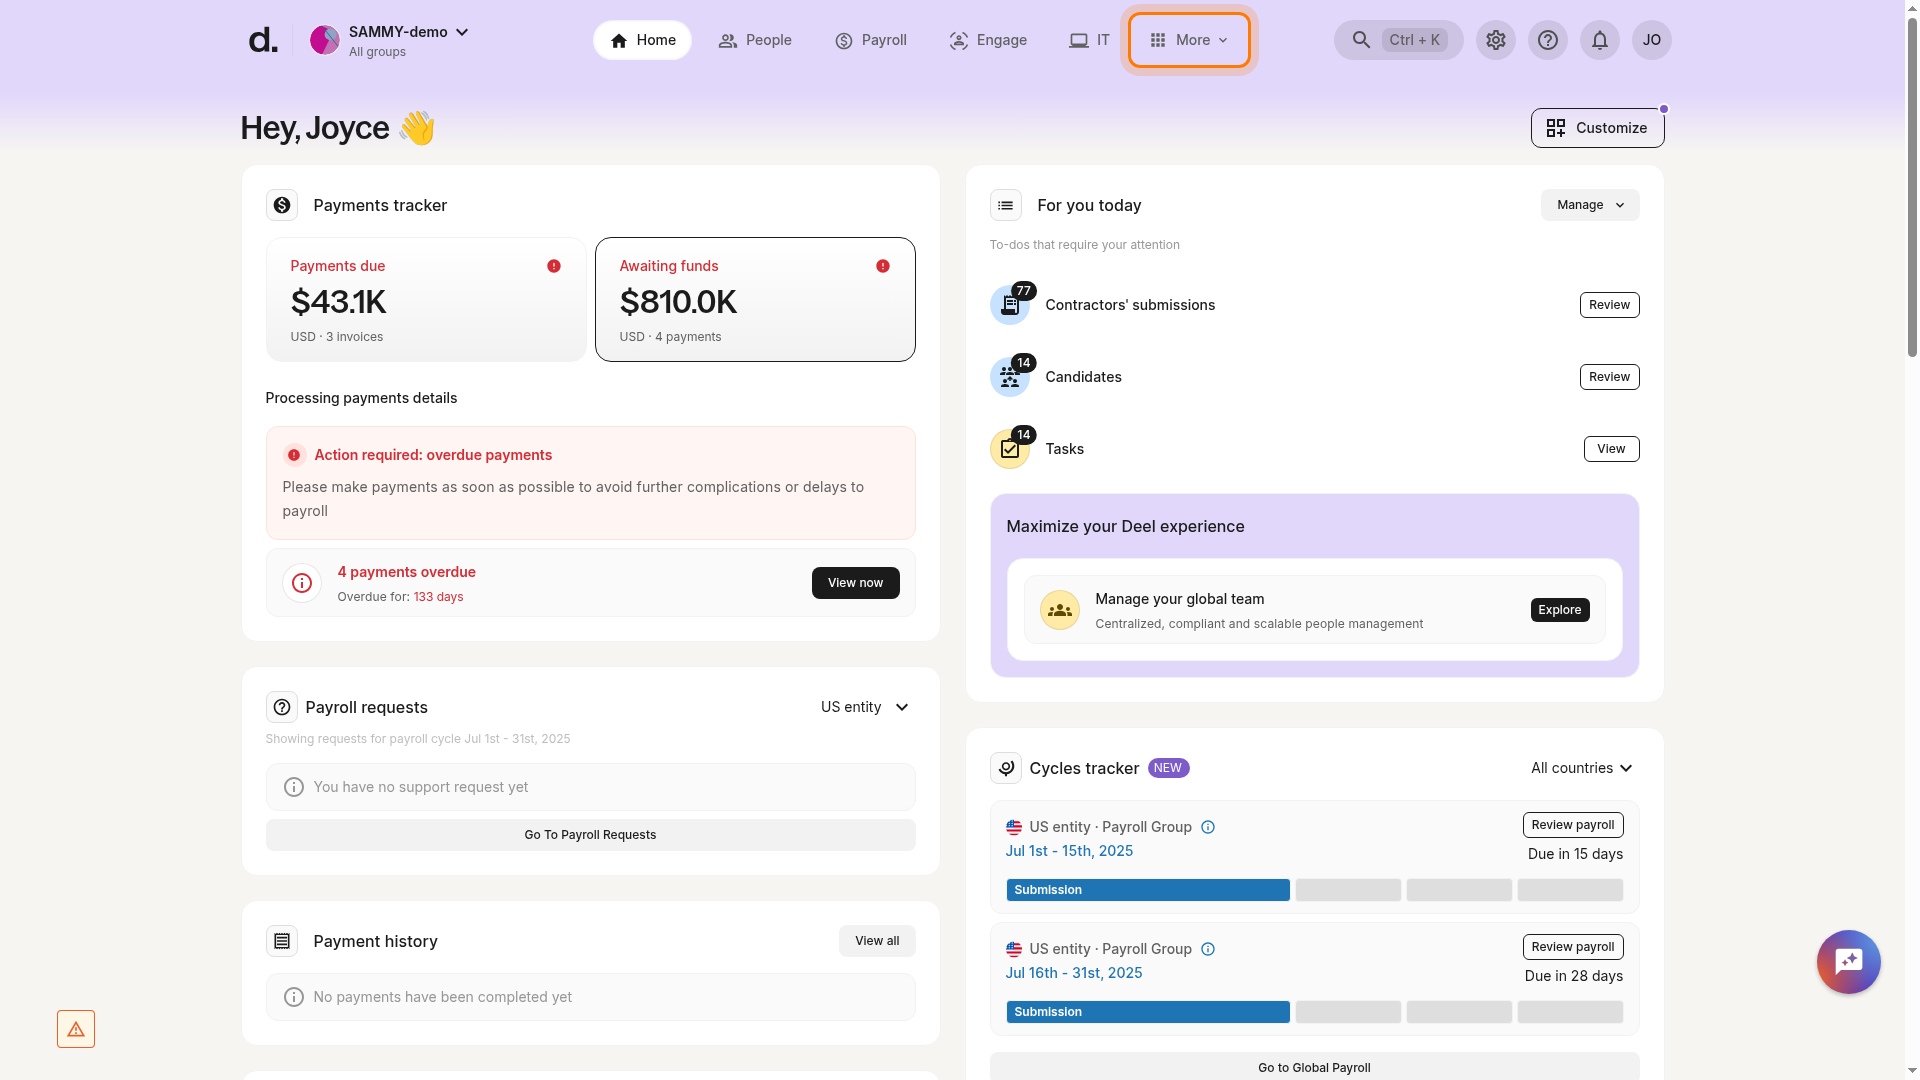Click the search field with Ctrl + K
The width and height of the screenshot is (1920, 1080).
coord(1399,40)
